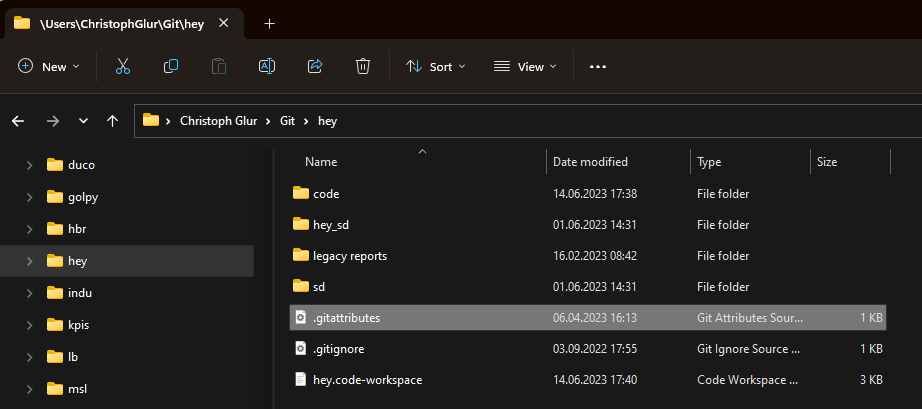Click the Delete trash icon
Viewport: 922px width, 409px height.
coord(363,66)
